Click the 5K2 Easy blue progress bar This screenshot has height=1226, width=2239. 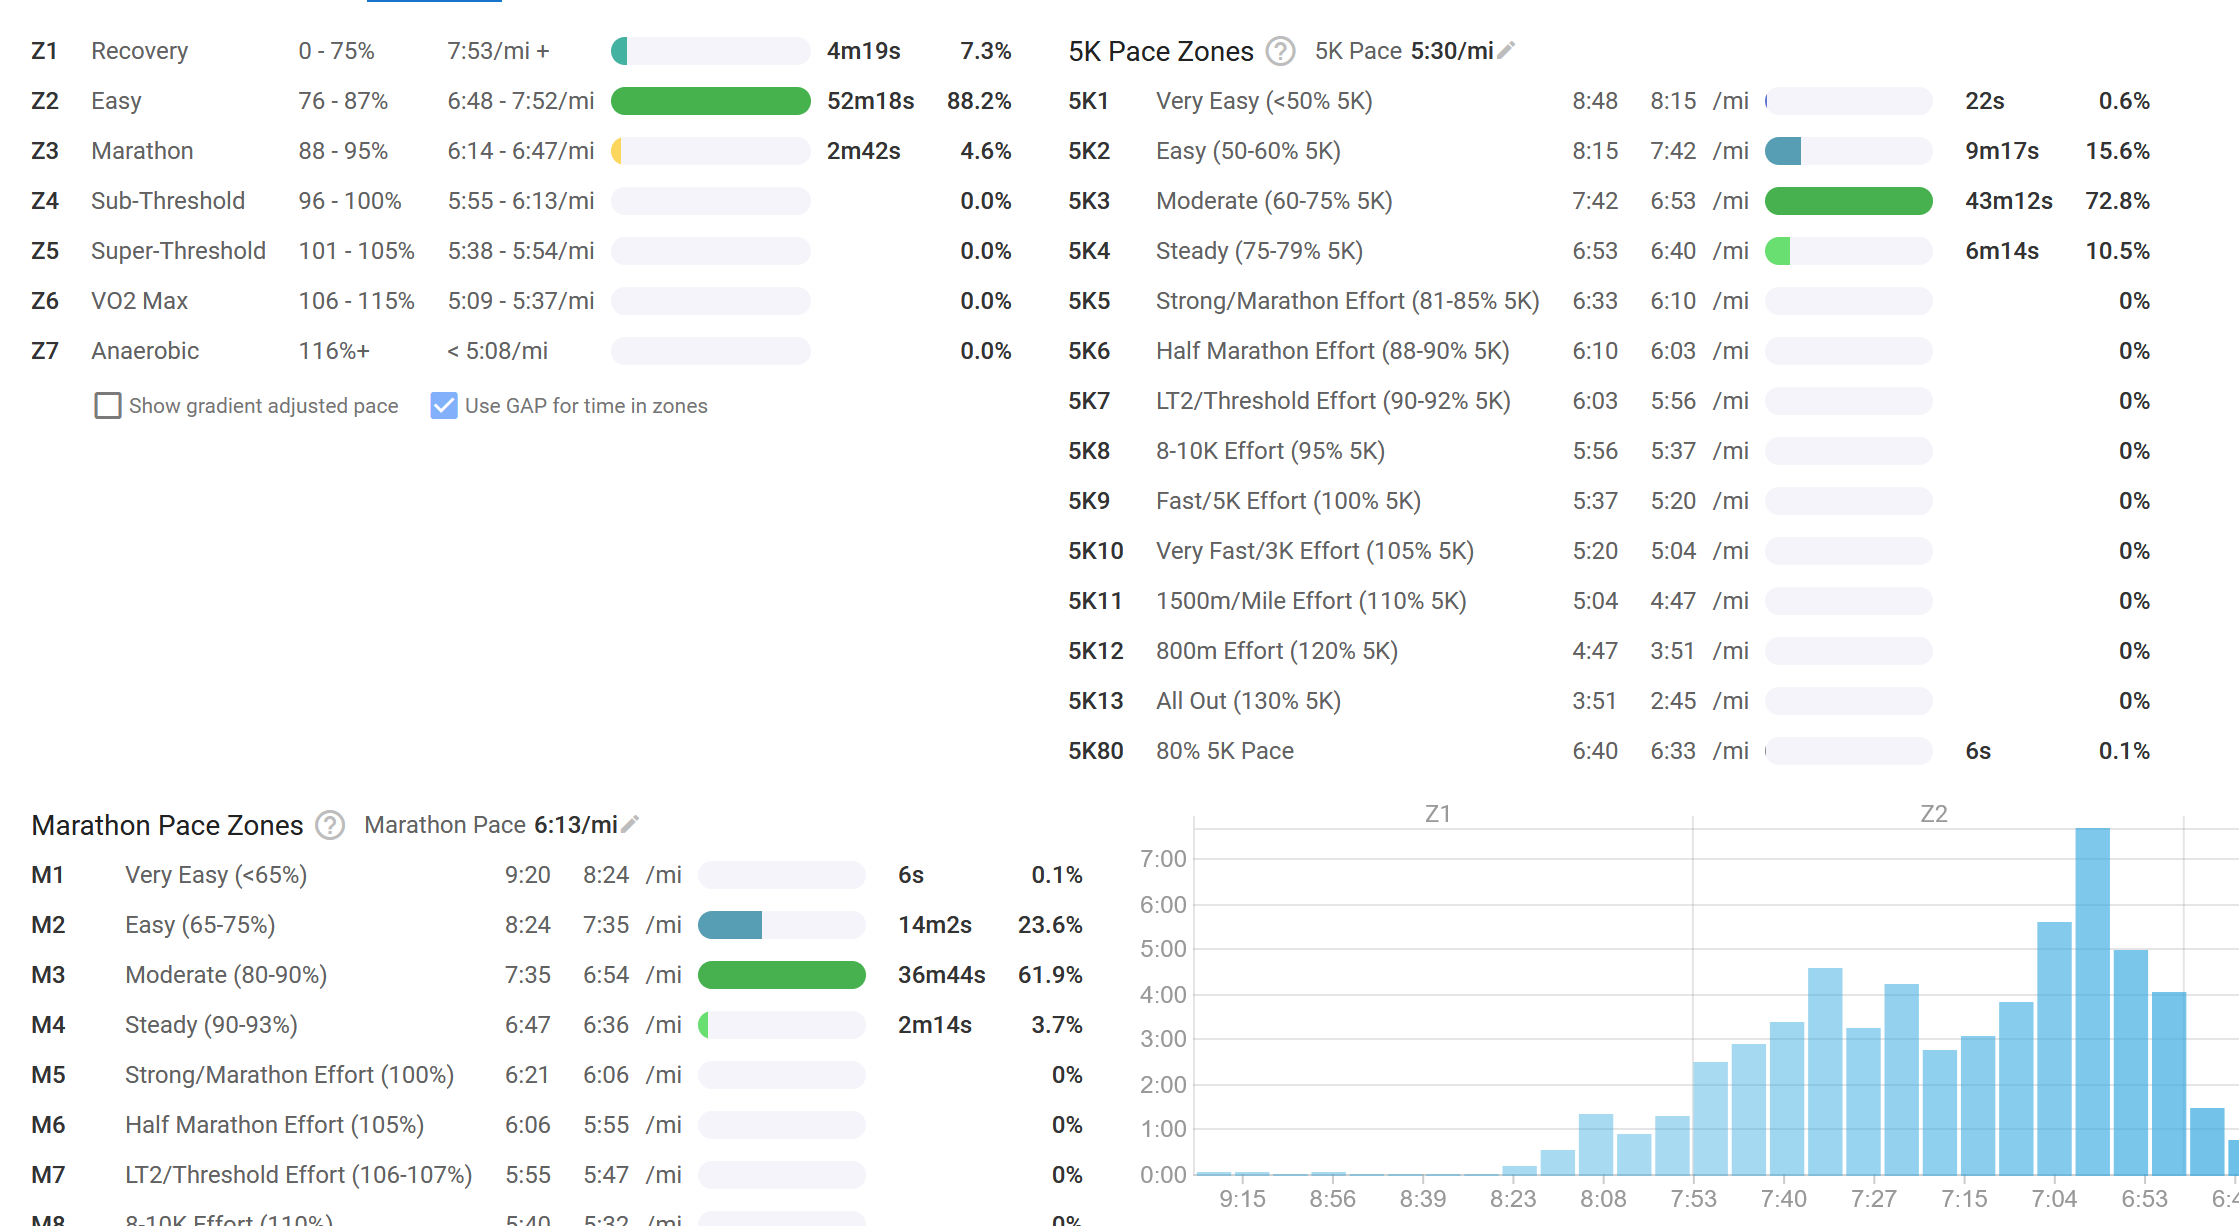[1783, 151]
